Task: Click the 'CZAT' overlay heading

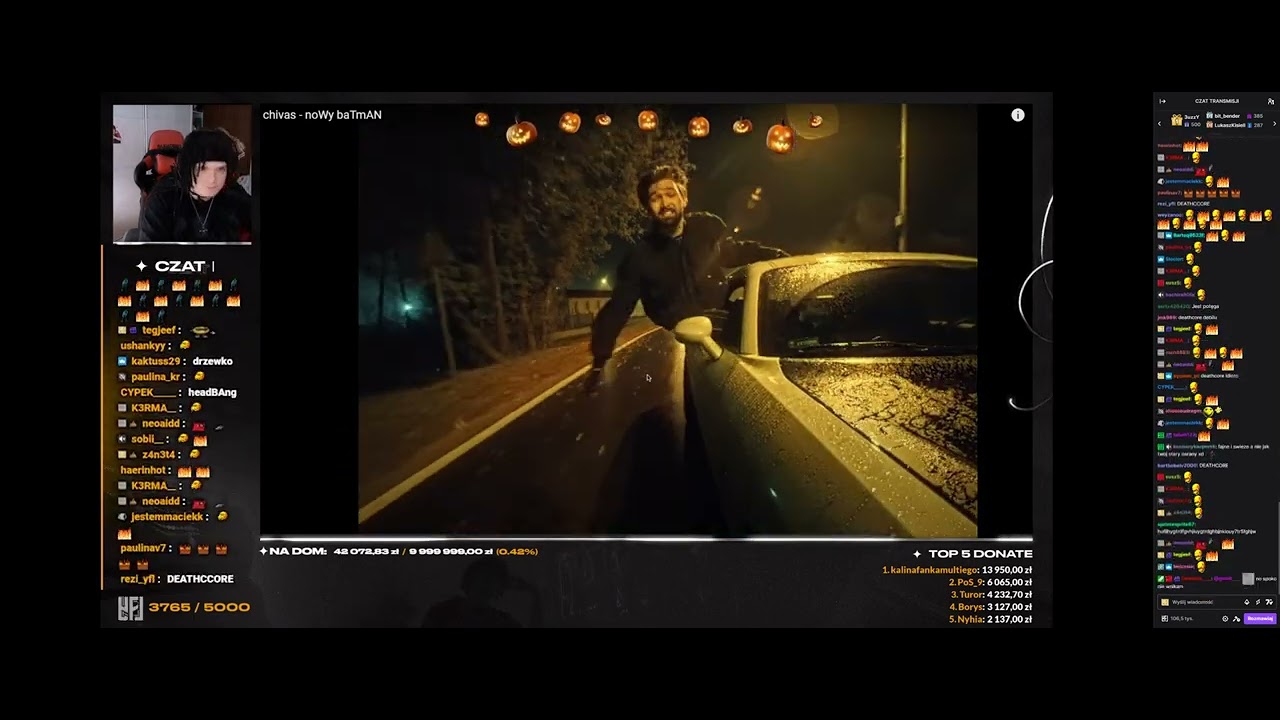Action: pyautogui.click(x=181, y=266)
